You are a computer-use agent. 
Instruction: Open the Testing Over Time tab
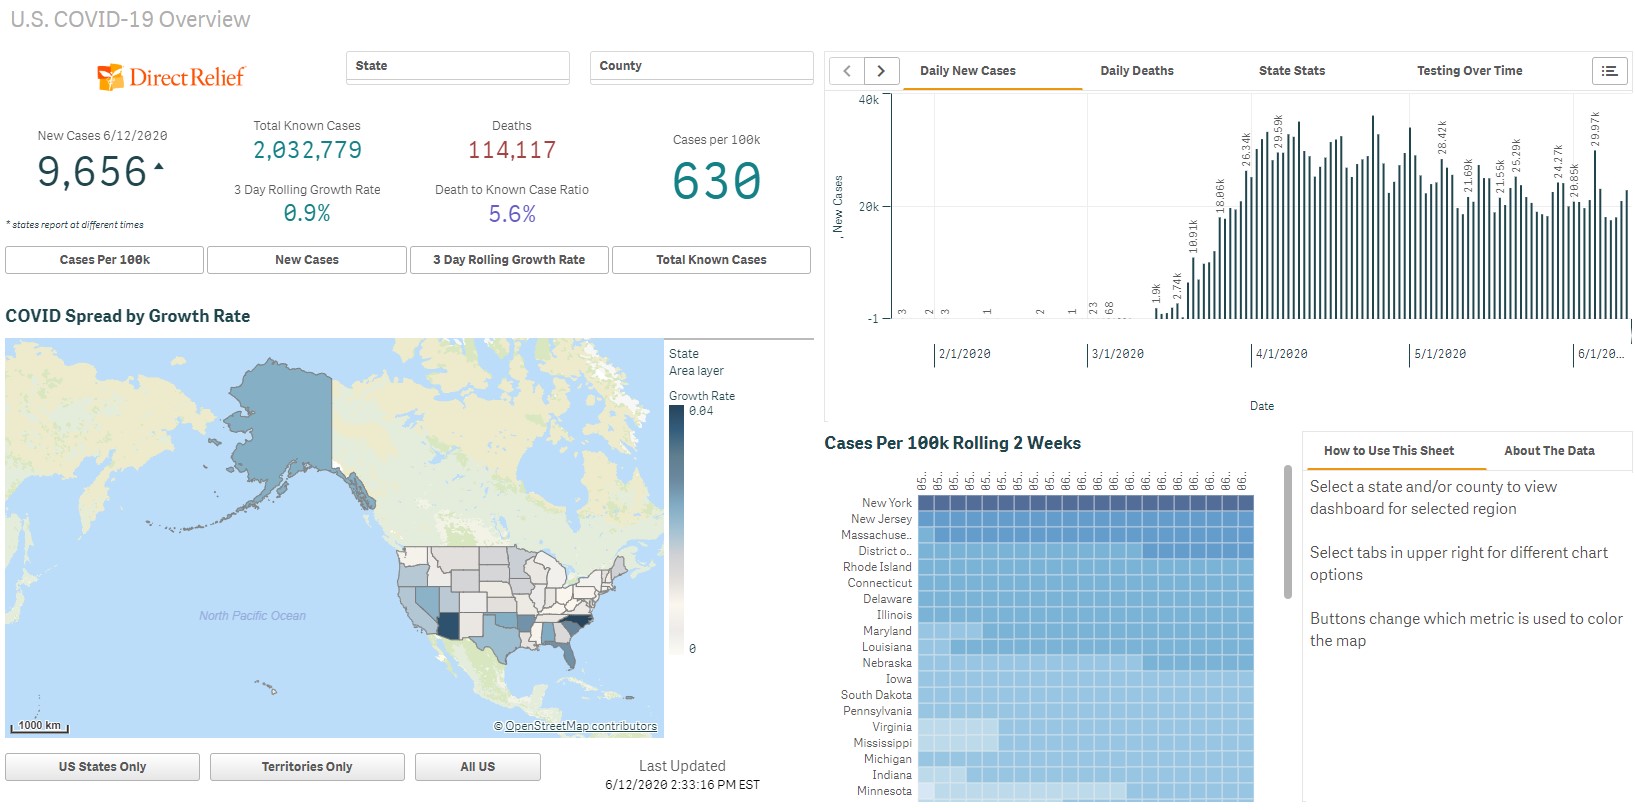(1469, 71)
